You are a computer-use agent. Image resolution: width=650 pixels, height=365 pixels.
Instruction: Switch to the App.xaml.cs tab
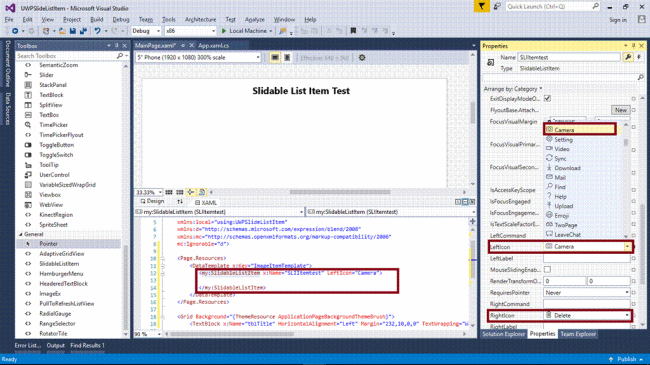click(x=213, y=46)
